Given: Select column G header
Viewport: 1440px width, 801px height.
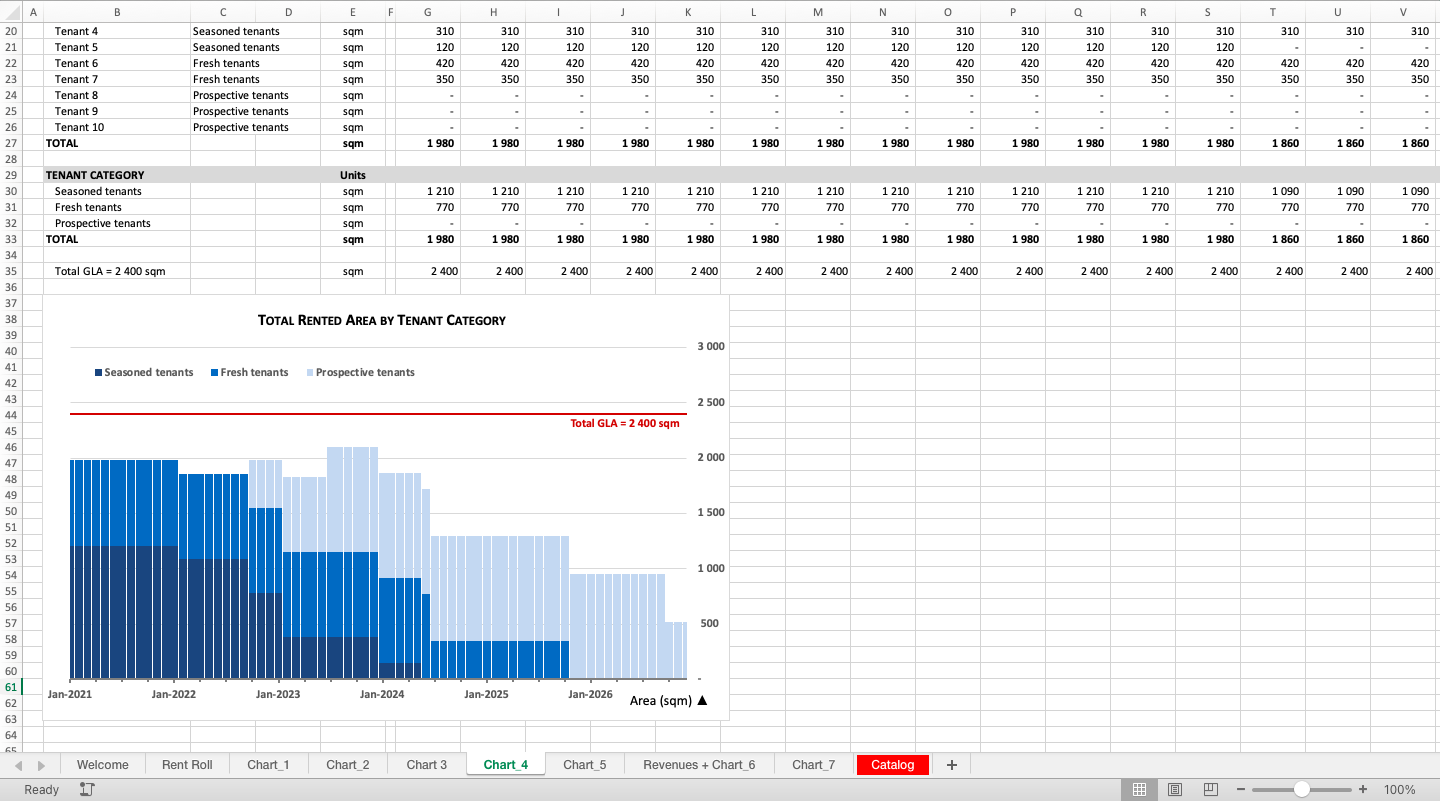Looking at the screenshot, I should 428,12.
